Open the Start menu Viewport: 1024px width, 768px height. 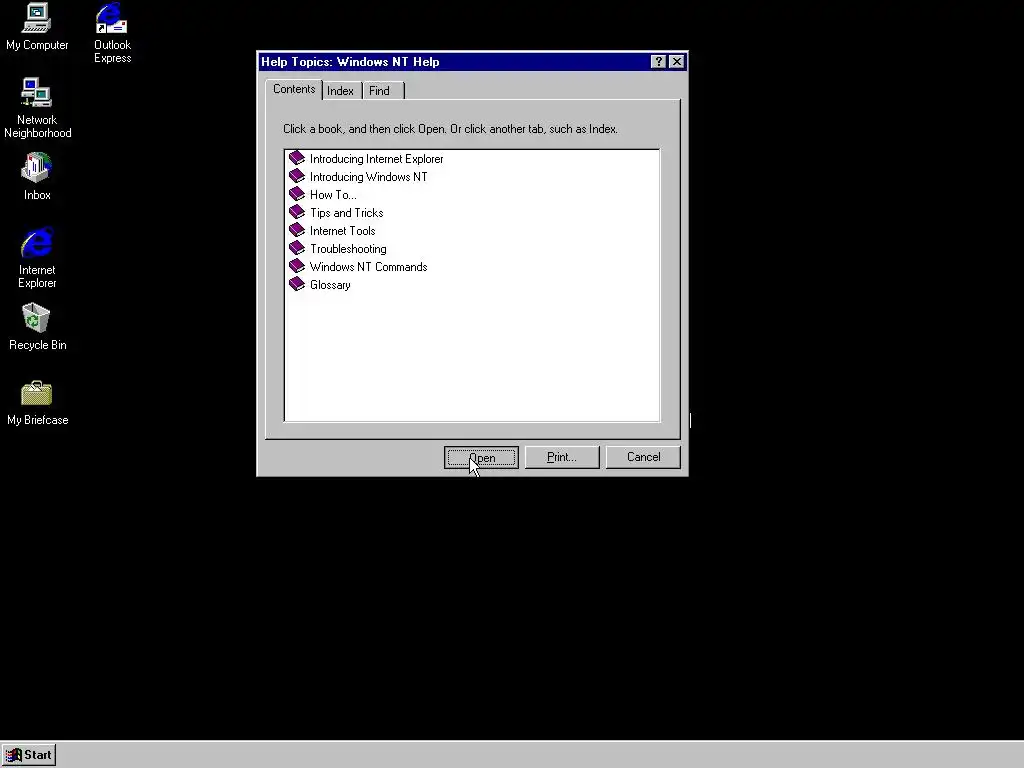point(29,755)
